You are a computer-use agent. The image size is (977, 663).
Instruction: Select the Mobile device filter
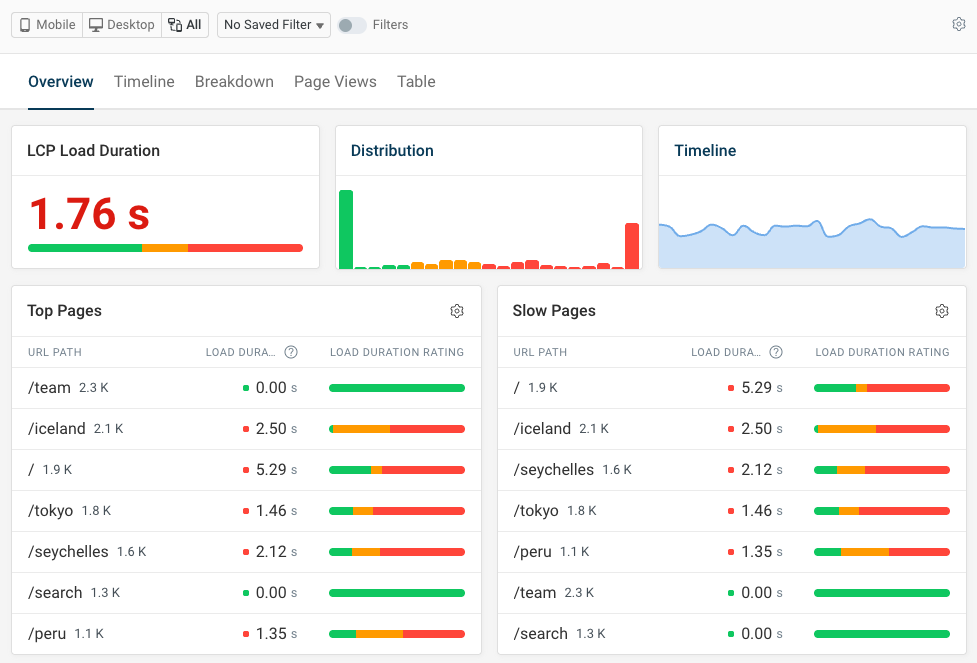47,25
